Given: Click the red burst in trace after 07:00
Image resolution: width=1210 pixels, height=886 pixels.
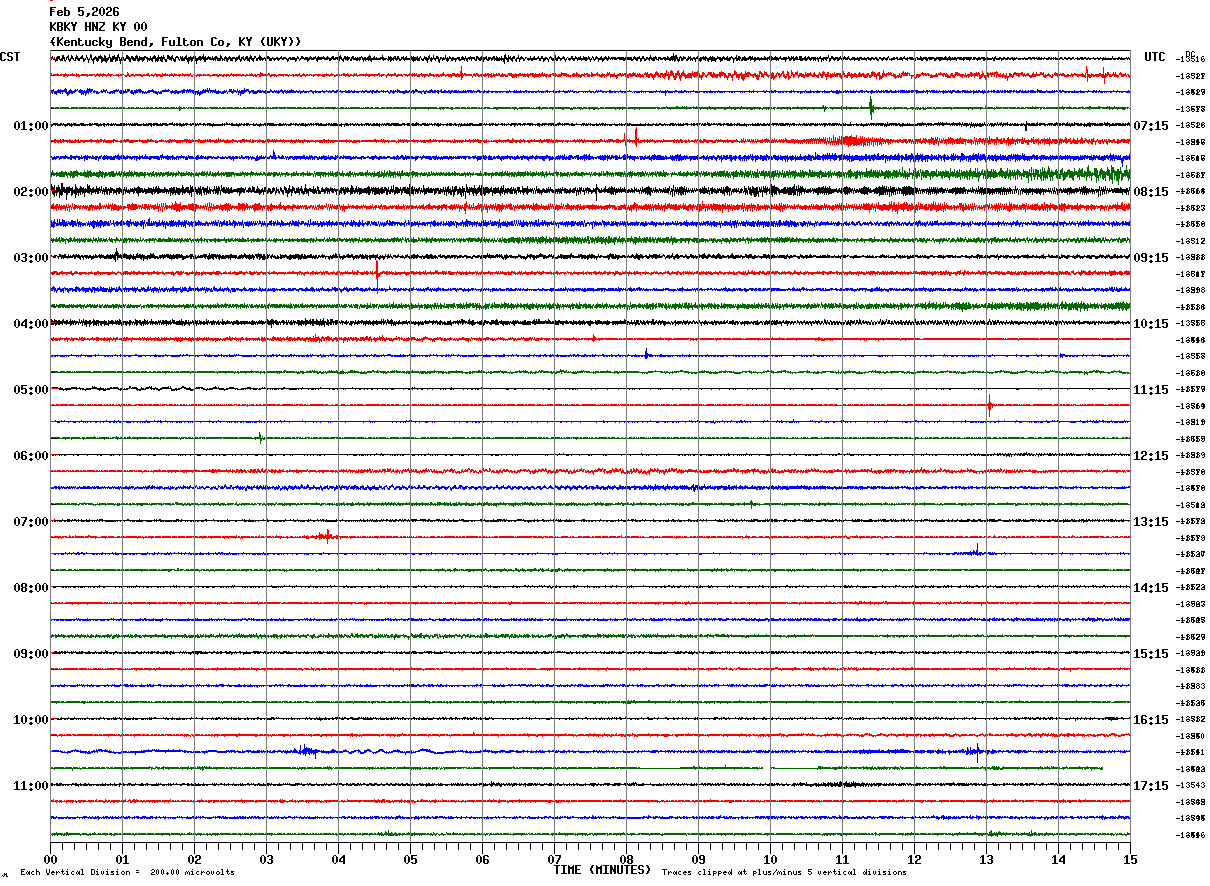Looking at the screenshot, I should click(326, 536).
